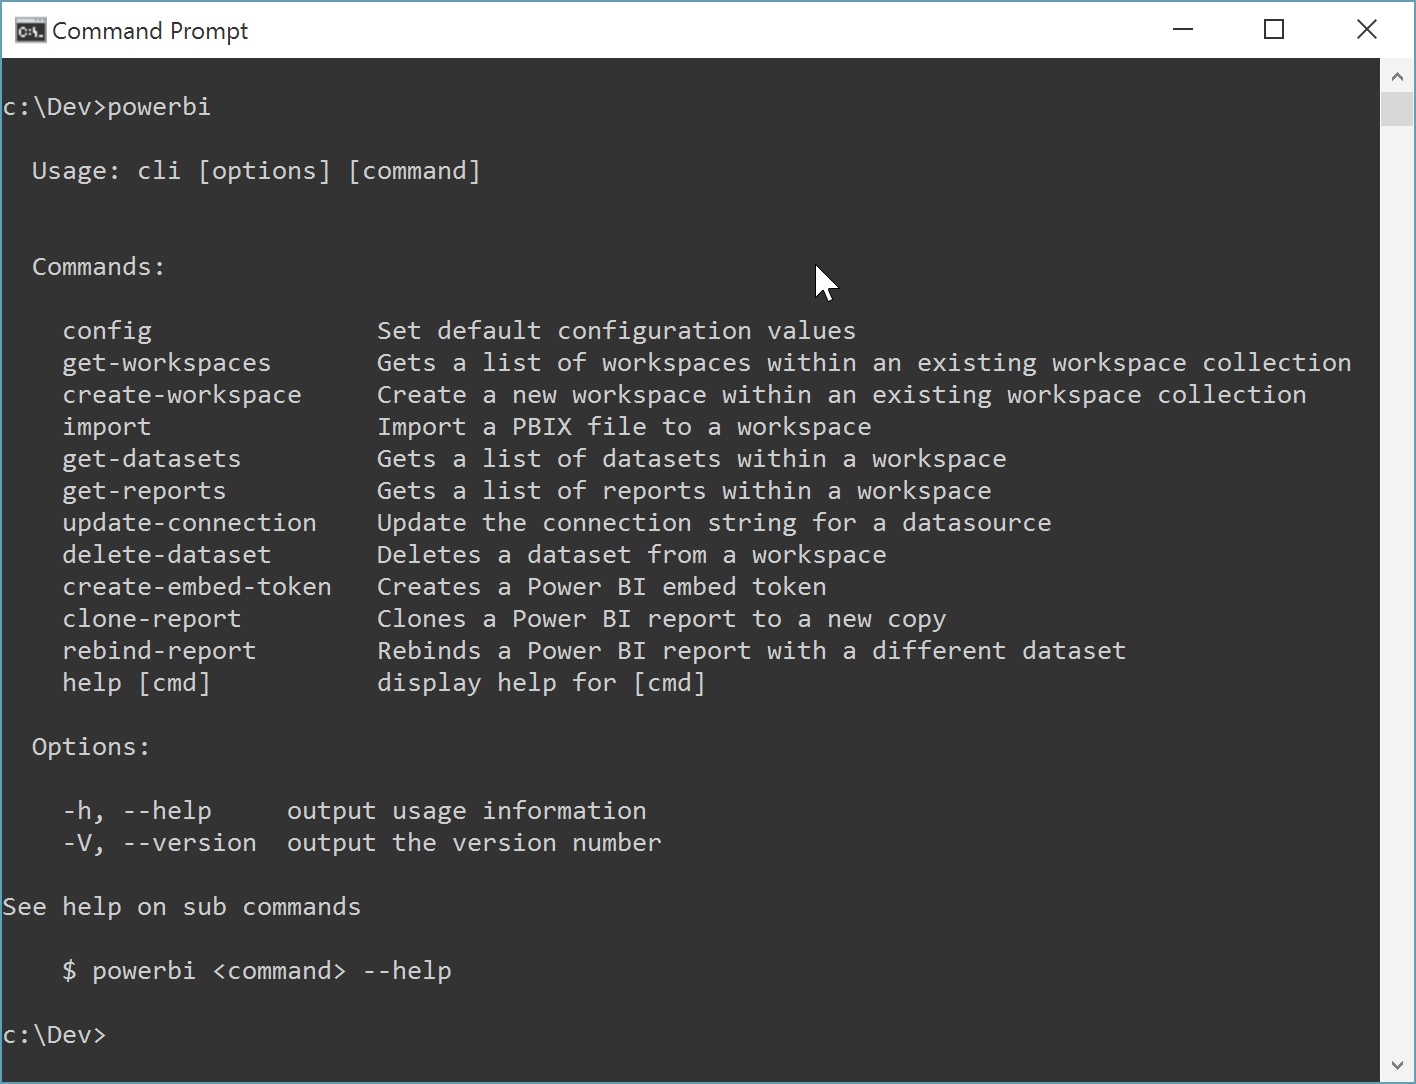Image resolution: width=1416 pixels, height=1084 pixels.
Task: Click the 'delete-dataset' command name
Action: pyautogui.click(x=167, y=555)
